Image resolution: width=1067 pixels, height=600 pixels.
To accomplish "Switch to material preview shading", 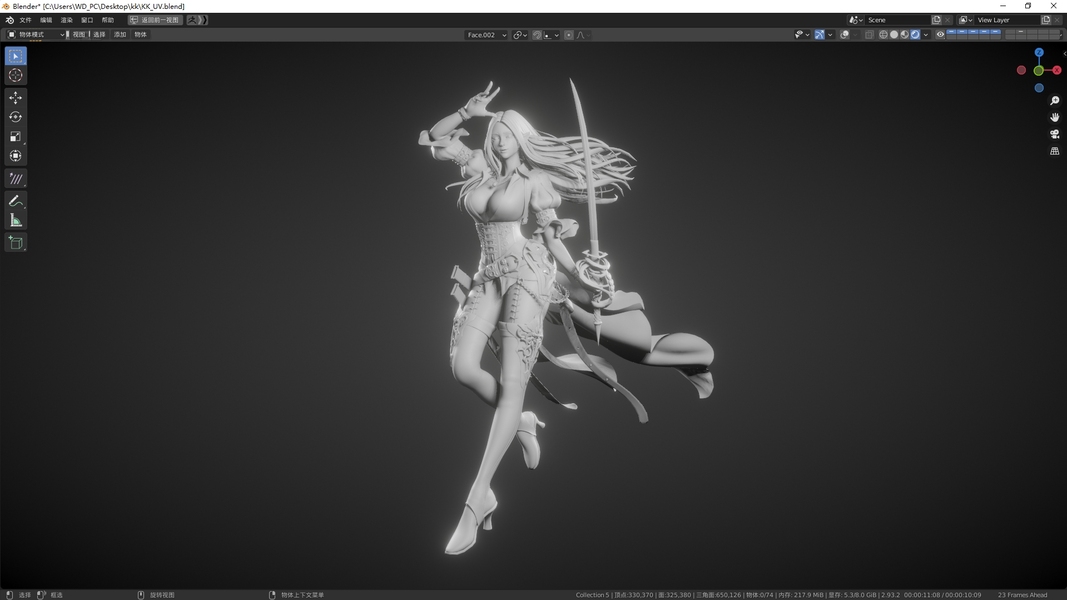I will coord(904,35).
